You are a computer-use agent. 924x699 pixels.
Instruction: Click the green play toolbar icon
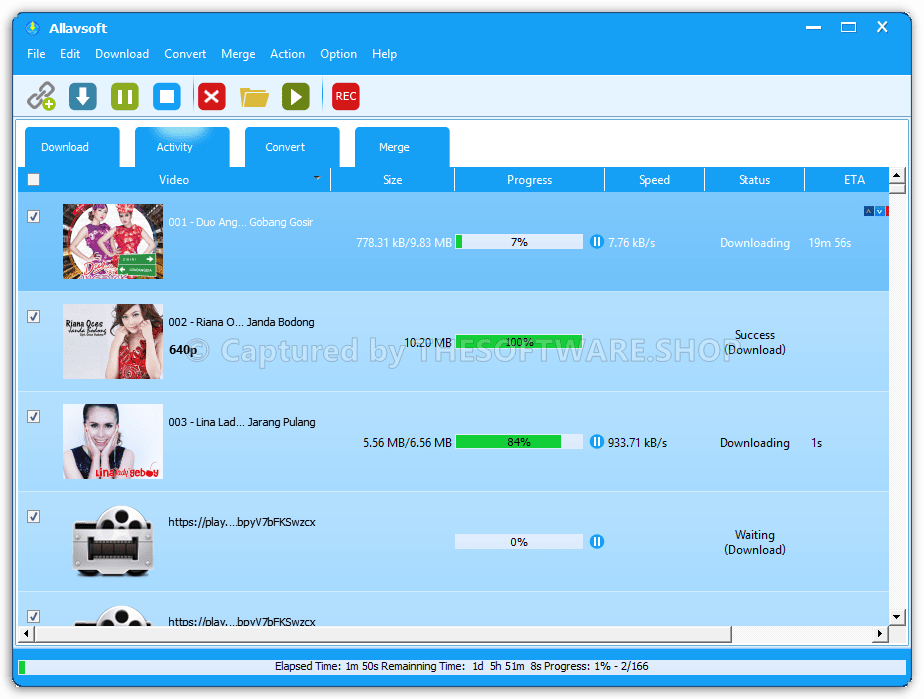295,97
